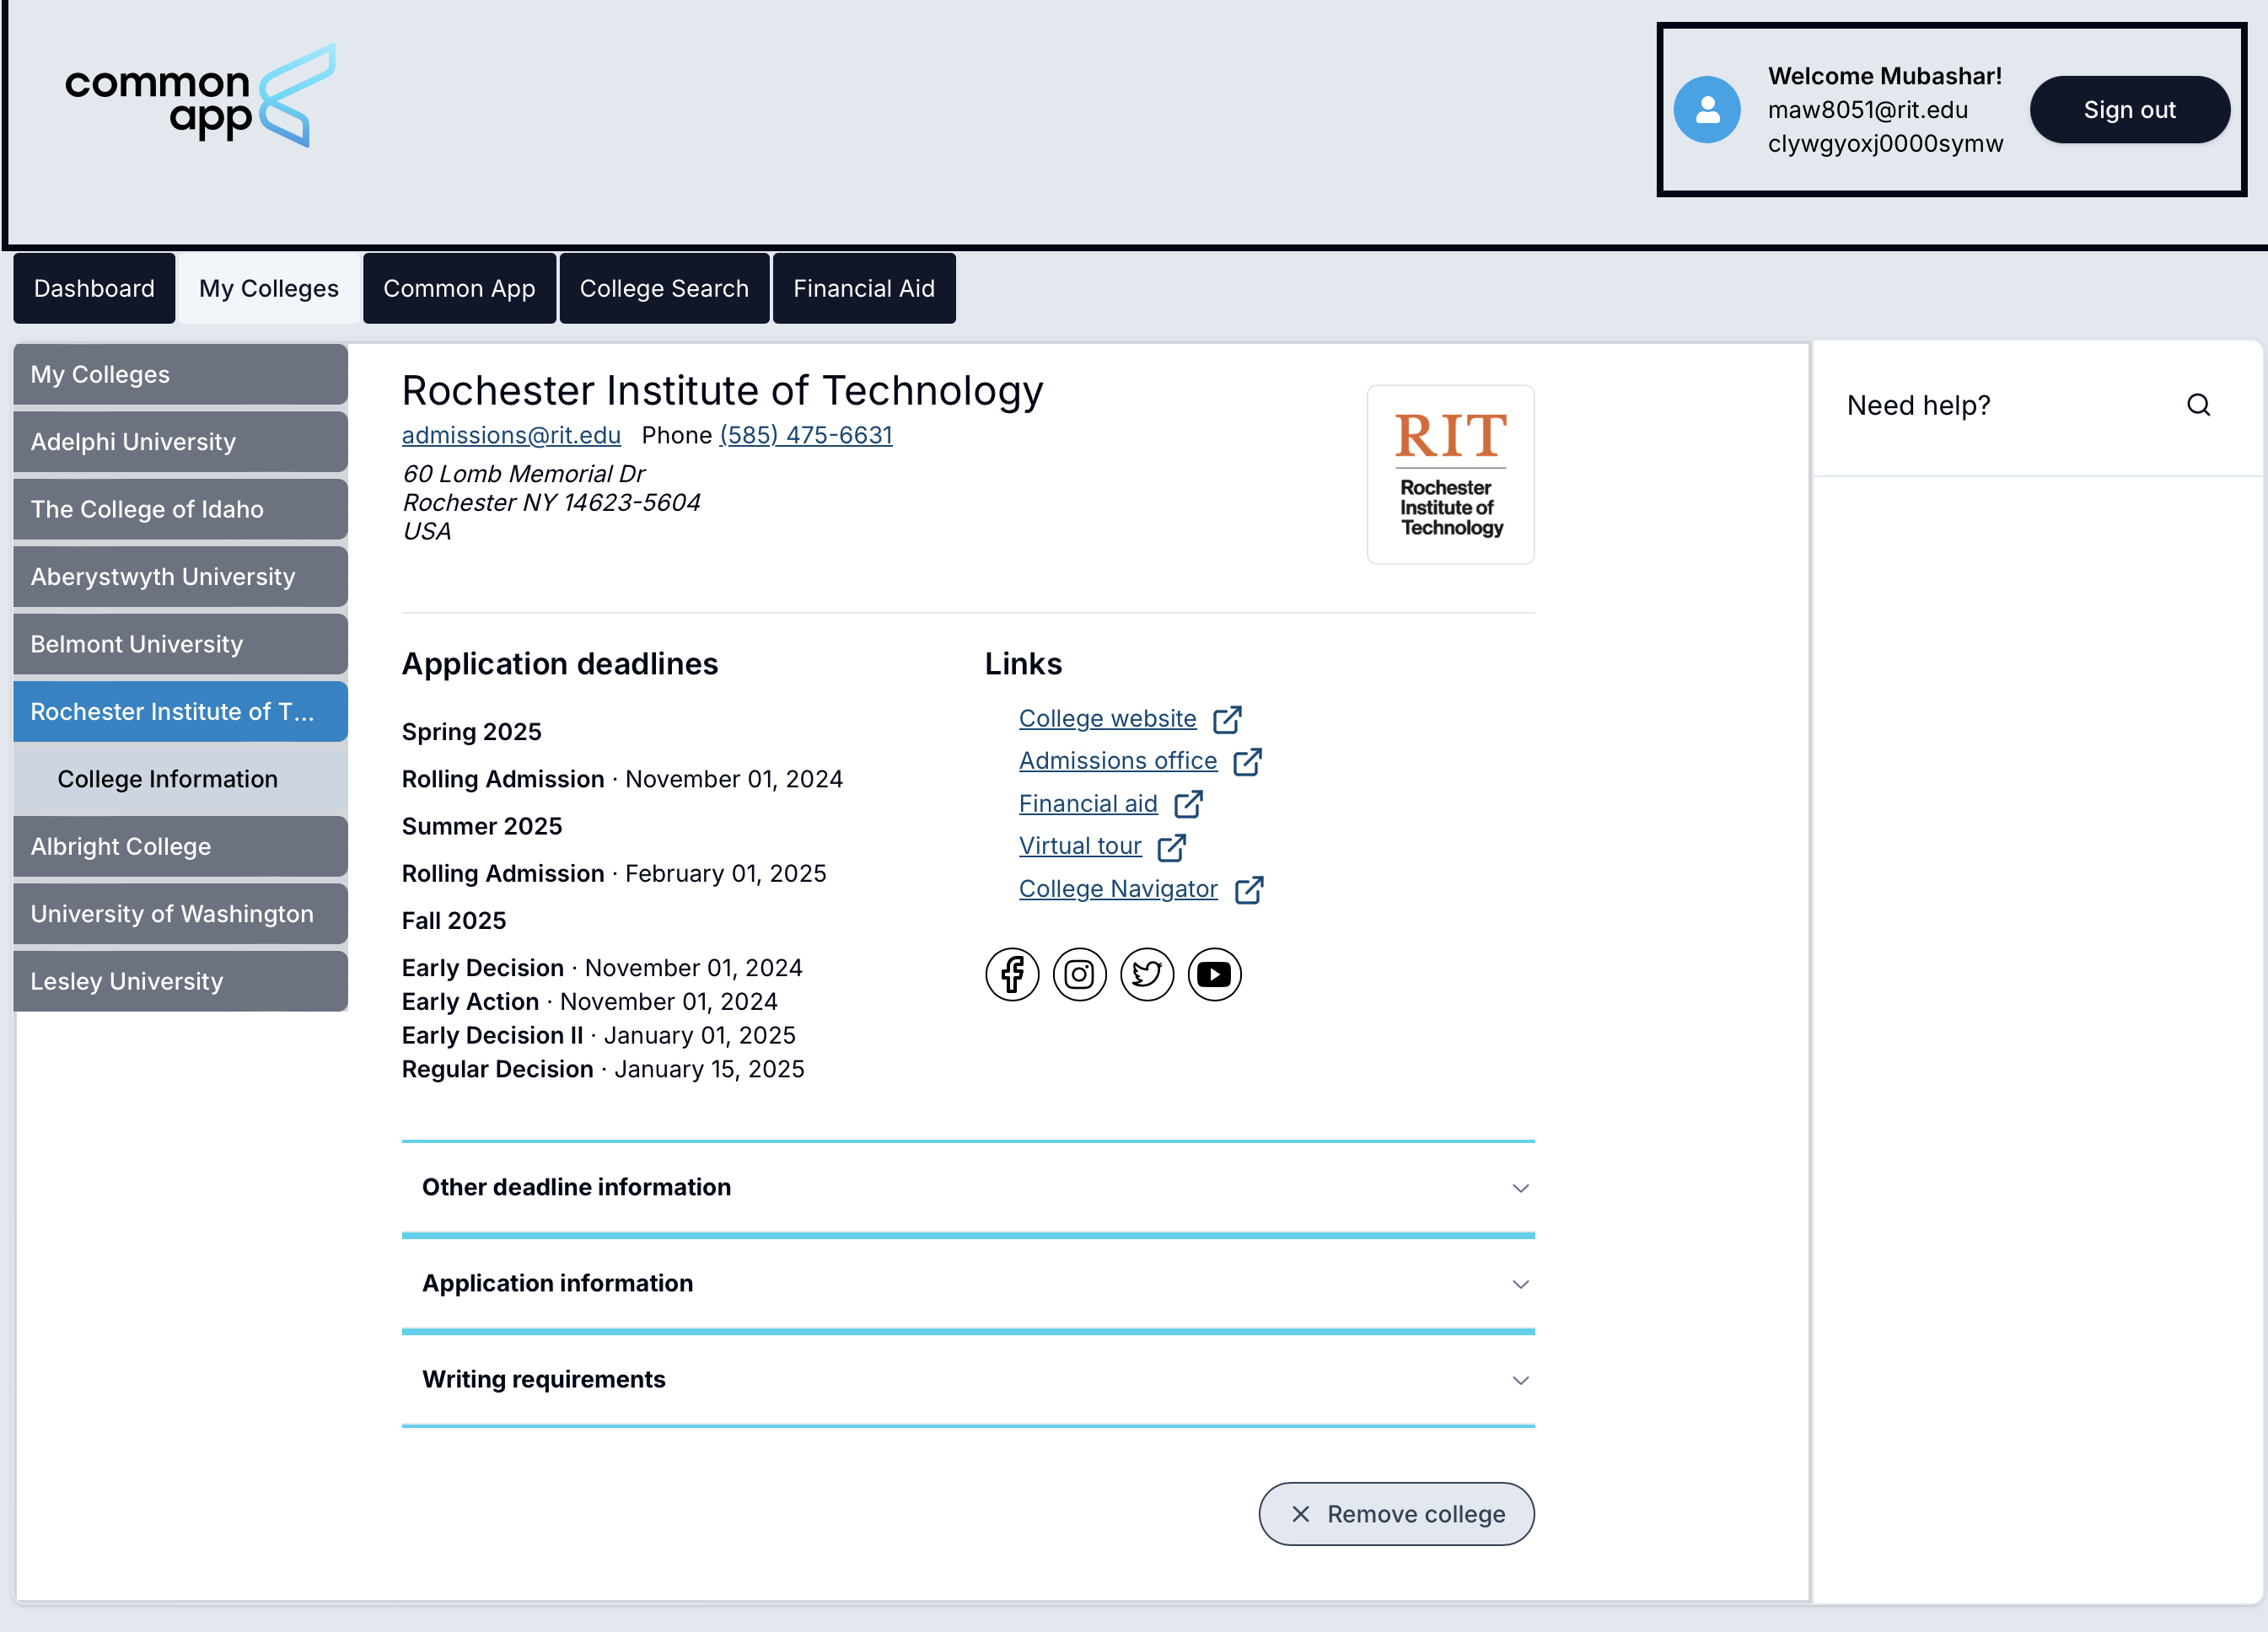The width and height of the screenshot is (2268, 1632).
Task: Open the Virtual tour link
Action: 1080,846
